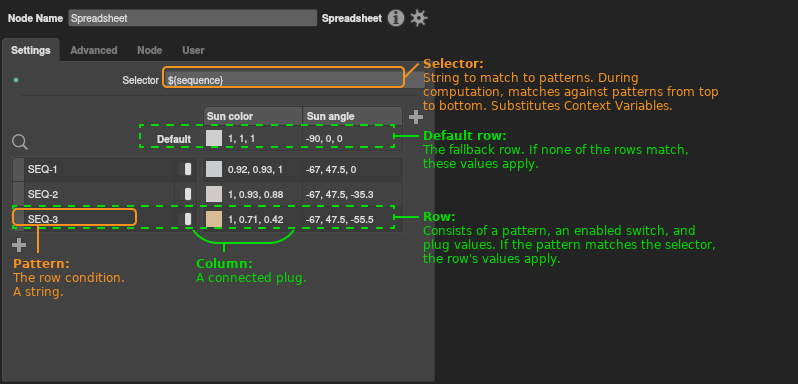The image size is (798, 384).
Task: Add a new column with plus icon
Action: pos(416,117)
